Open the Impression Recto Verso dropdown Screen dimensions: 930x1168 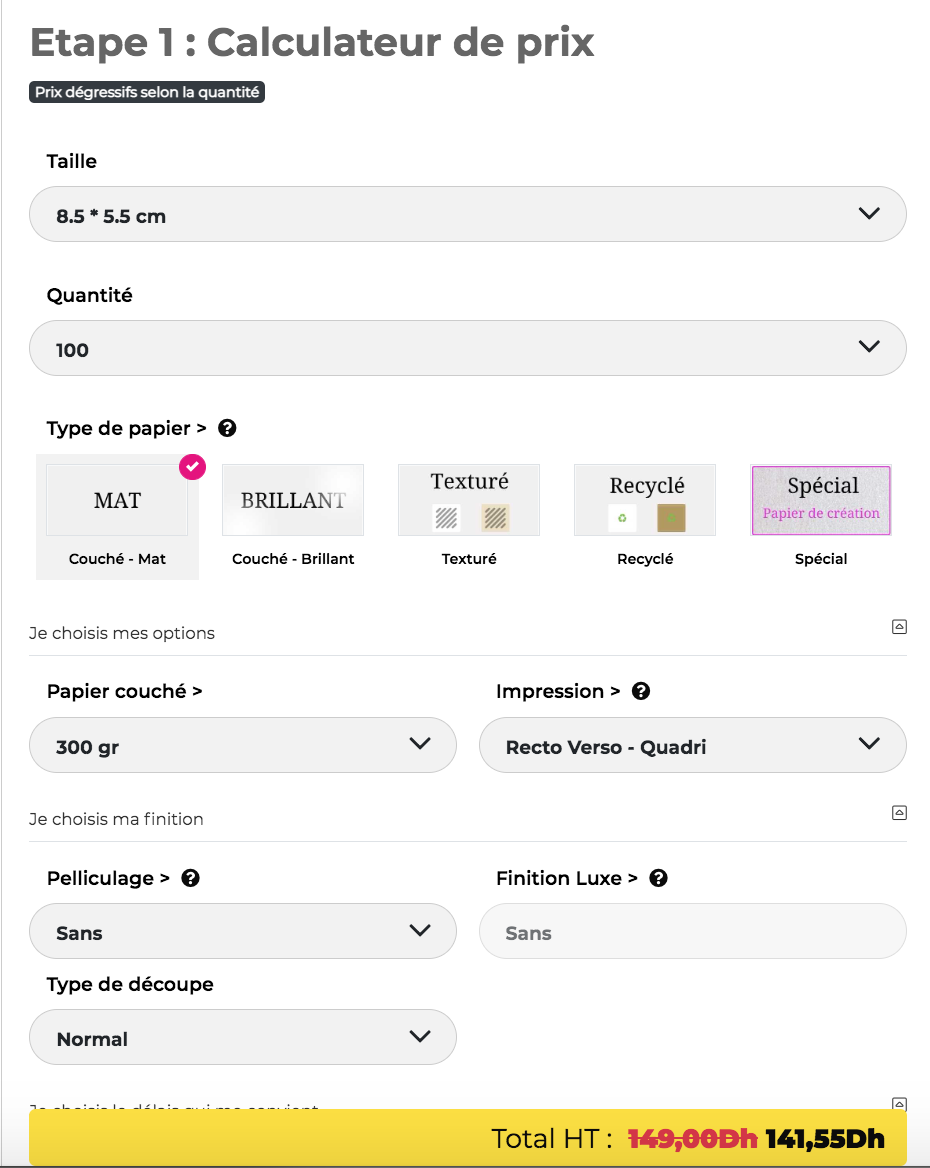[x=692, y=745]
